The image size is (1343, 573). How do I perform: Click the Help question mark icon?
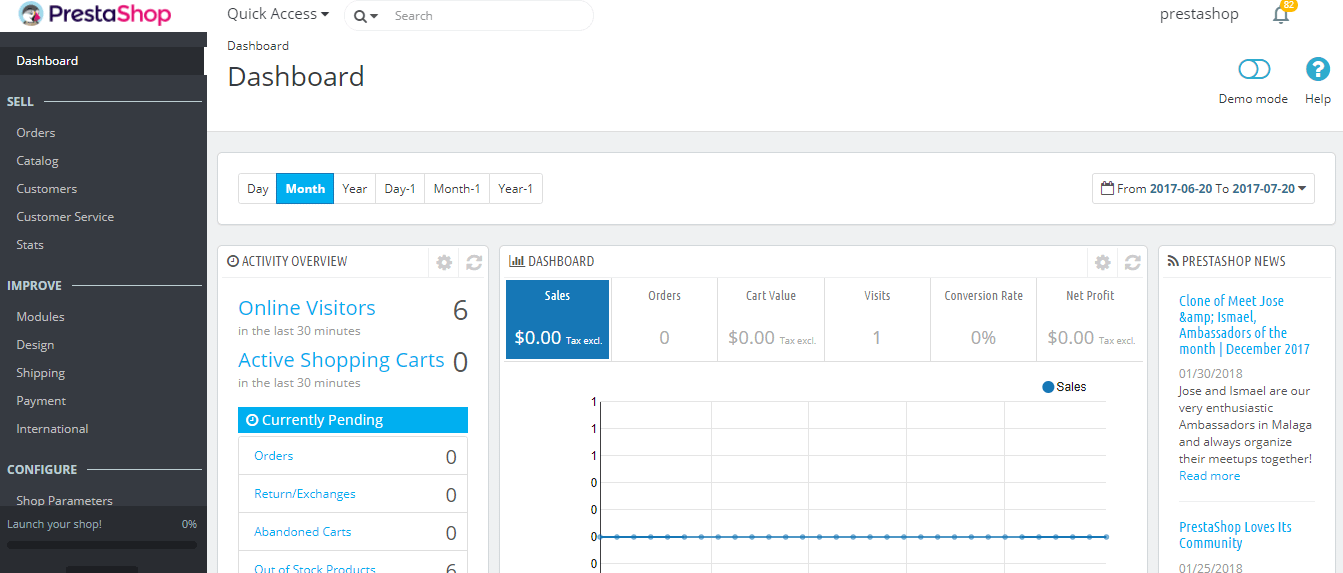click(x=1318, y=69)
